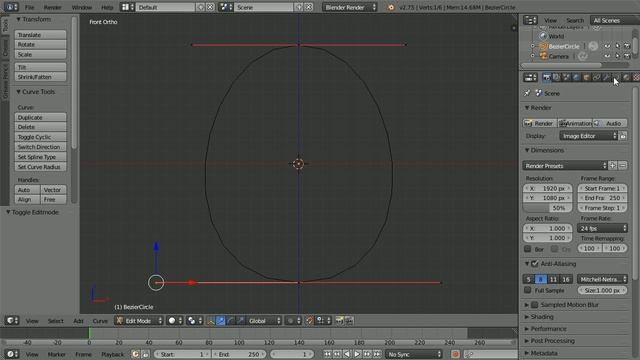Enable the Border render checkbox
This screenshot has height=360, width=640.
[528, 249]
